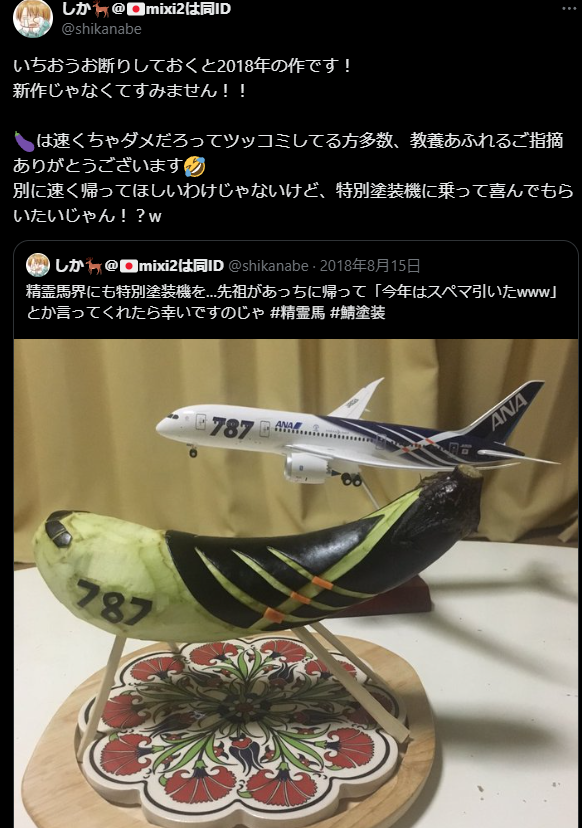Open the #精霊馬 hashtag
582x828 pixels.
pyautogui.click(x=297, y=313)
